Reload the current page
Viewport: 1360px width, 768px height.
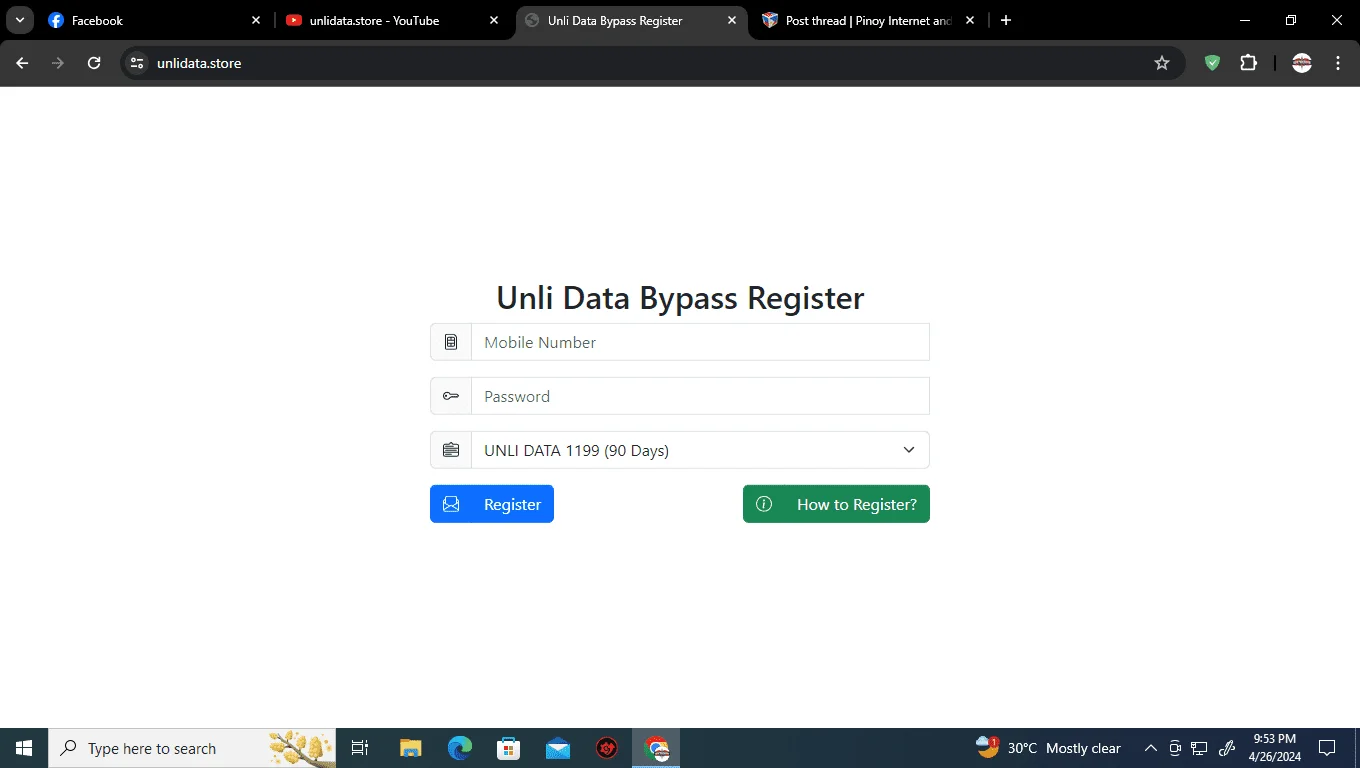[x=94, y=63]
